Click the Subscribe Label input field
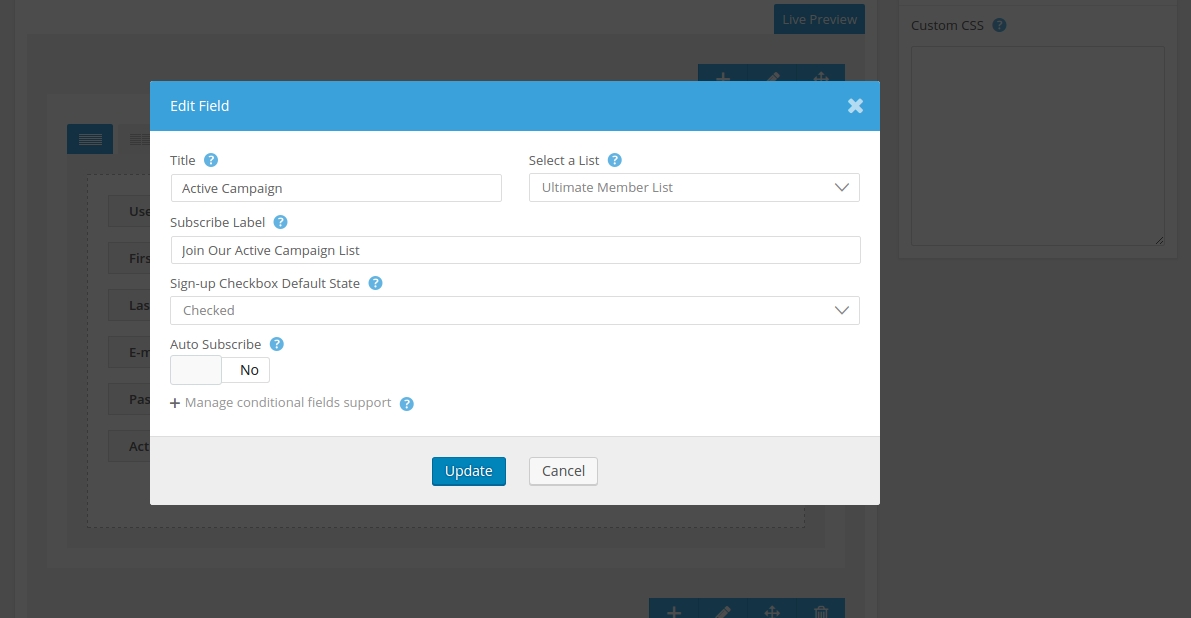Image resolution: width=1191 pixels, height=618 pixels. click(516, 250)
